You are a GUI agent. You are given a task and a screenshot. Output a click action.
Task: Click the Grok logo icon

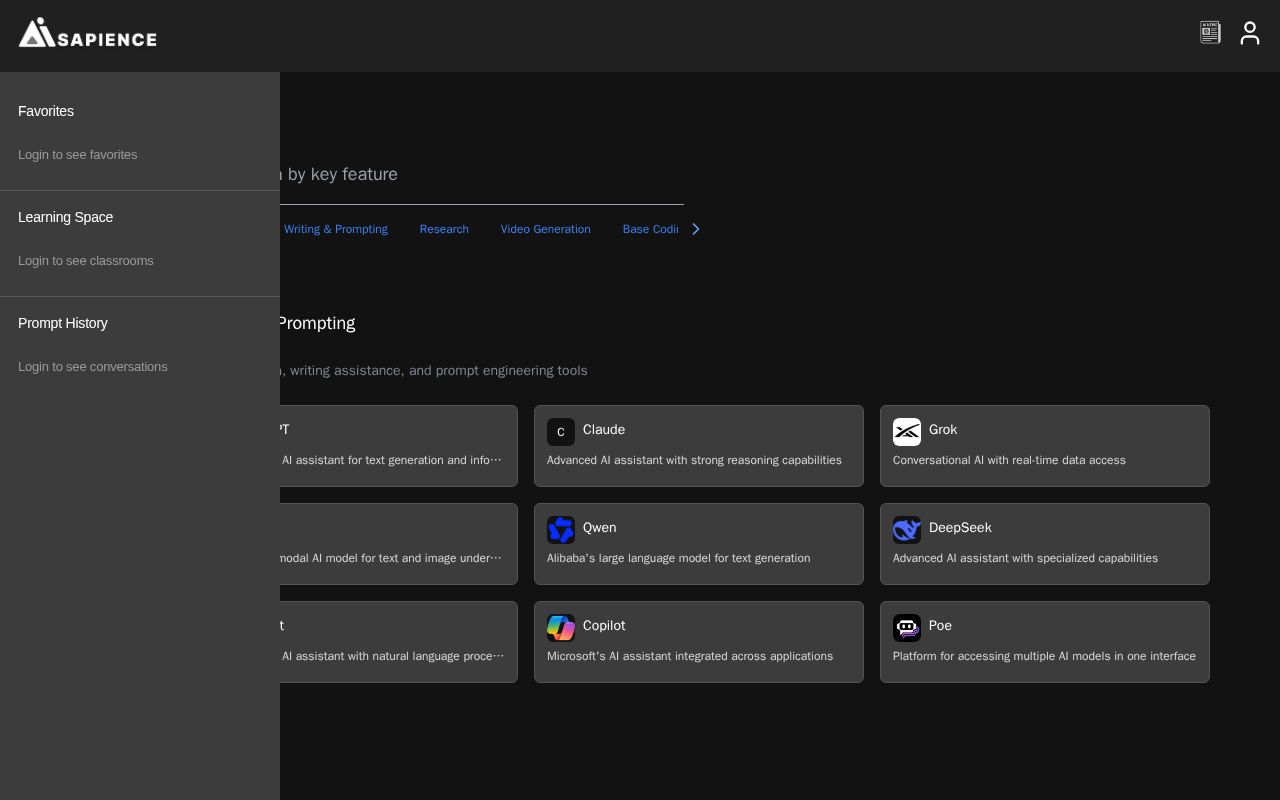click(x=907, y=432)
